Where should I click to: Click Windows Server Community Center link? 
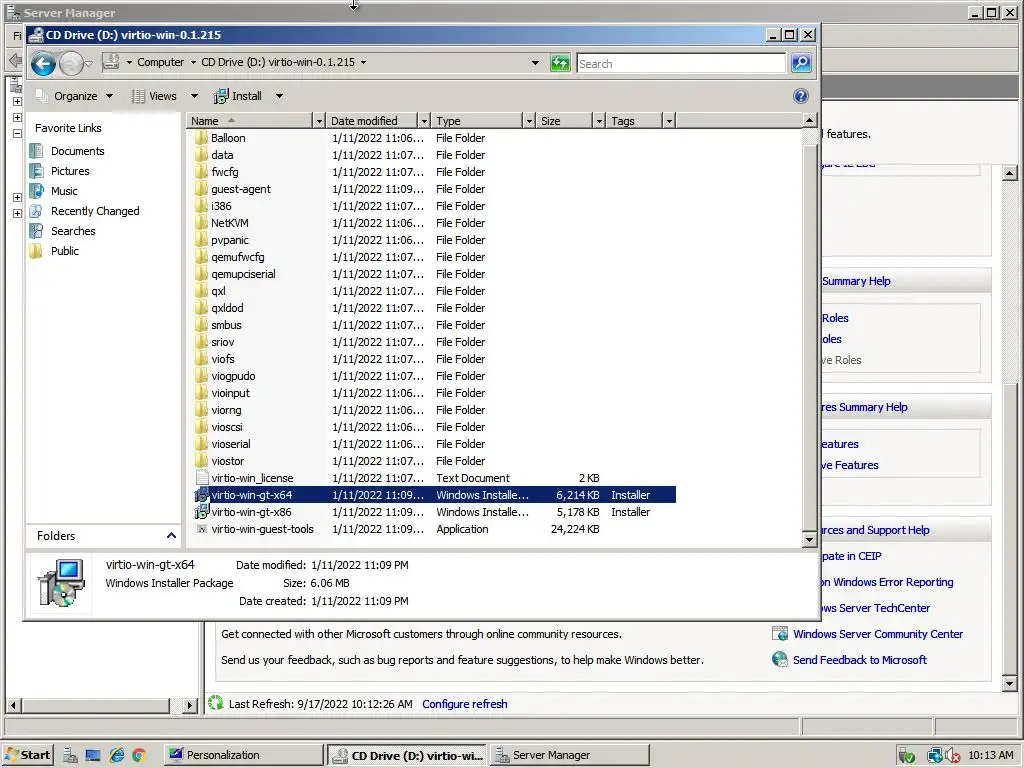tap(878, 634)
